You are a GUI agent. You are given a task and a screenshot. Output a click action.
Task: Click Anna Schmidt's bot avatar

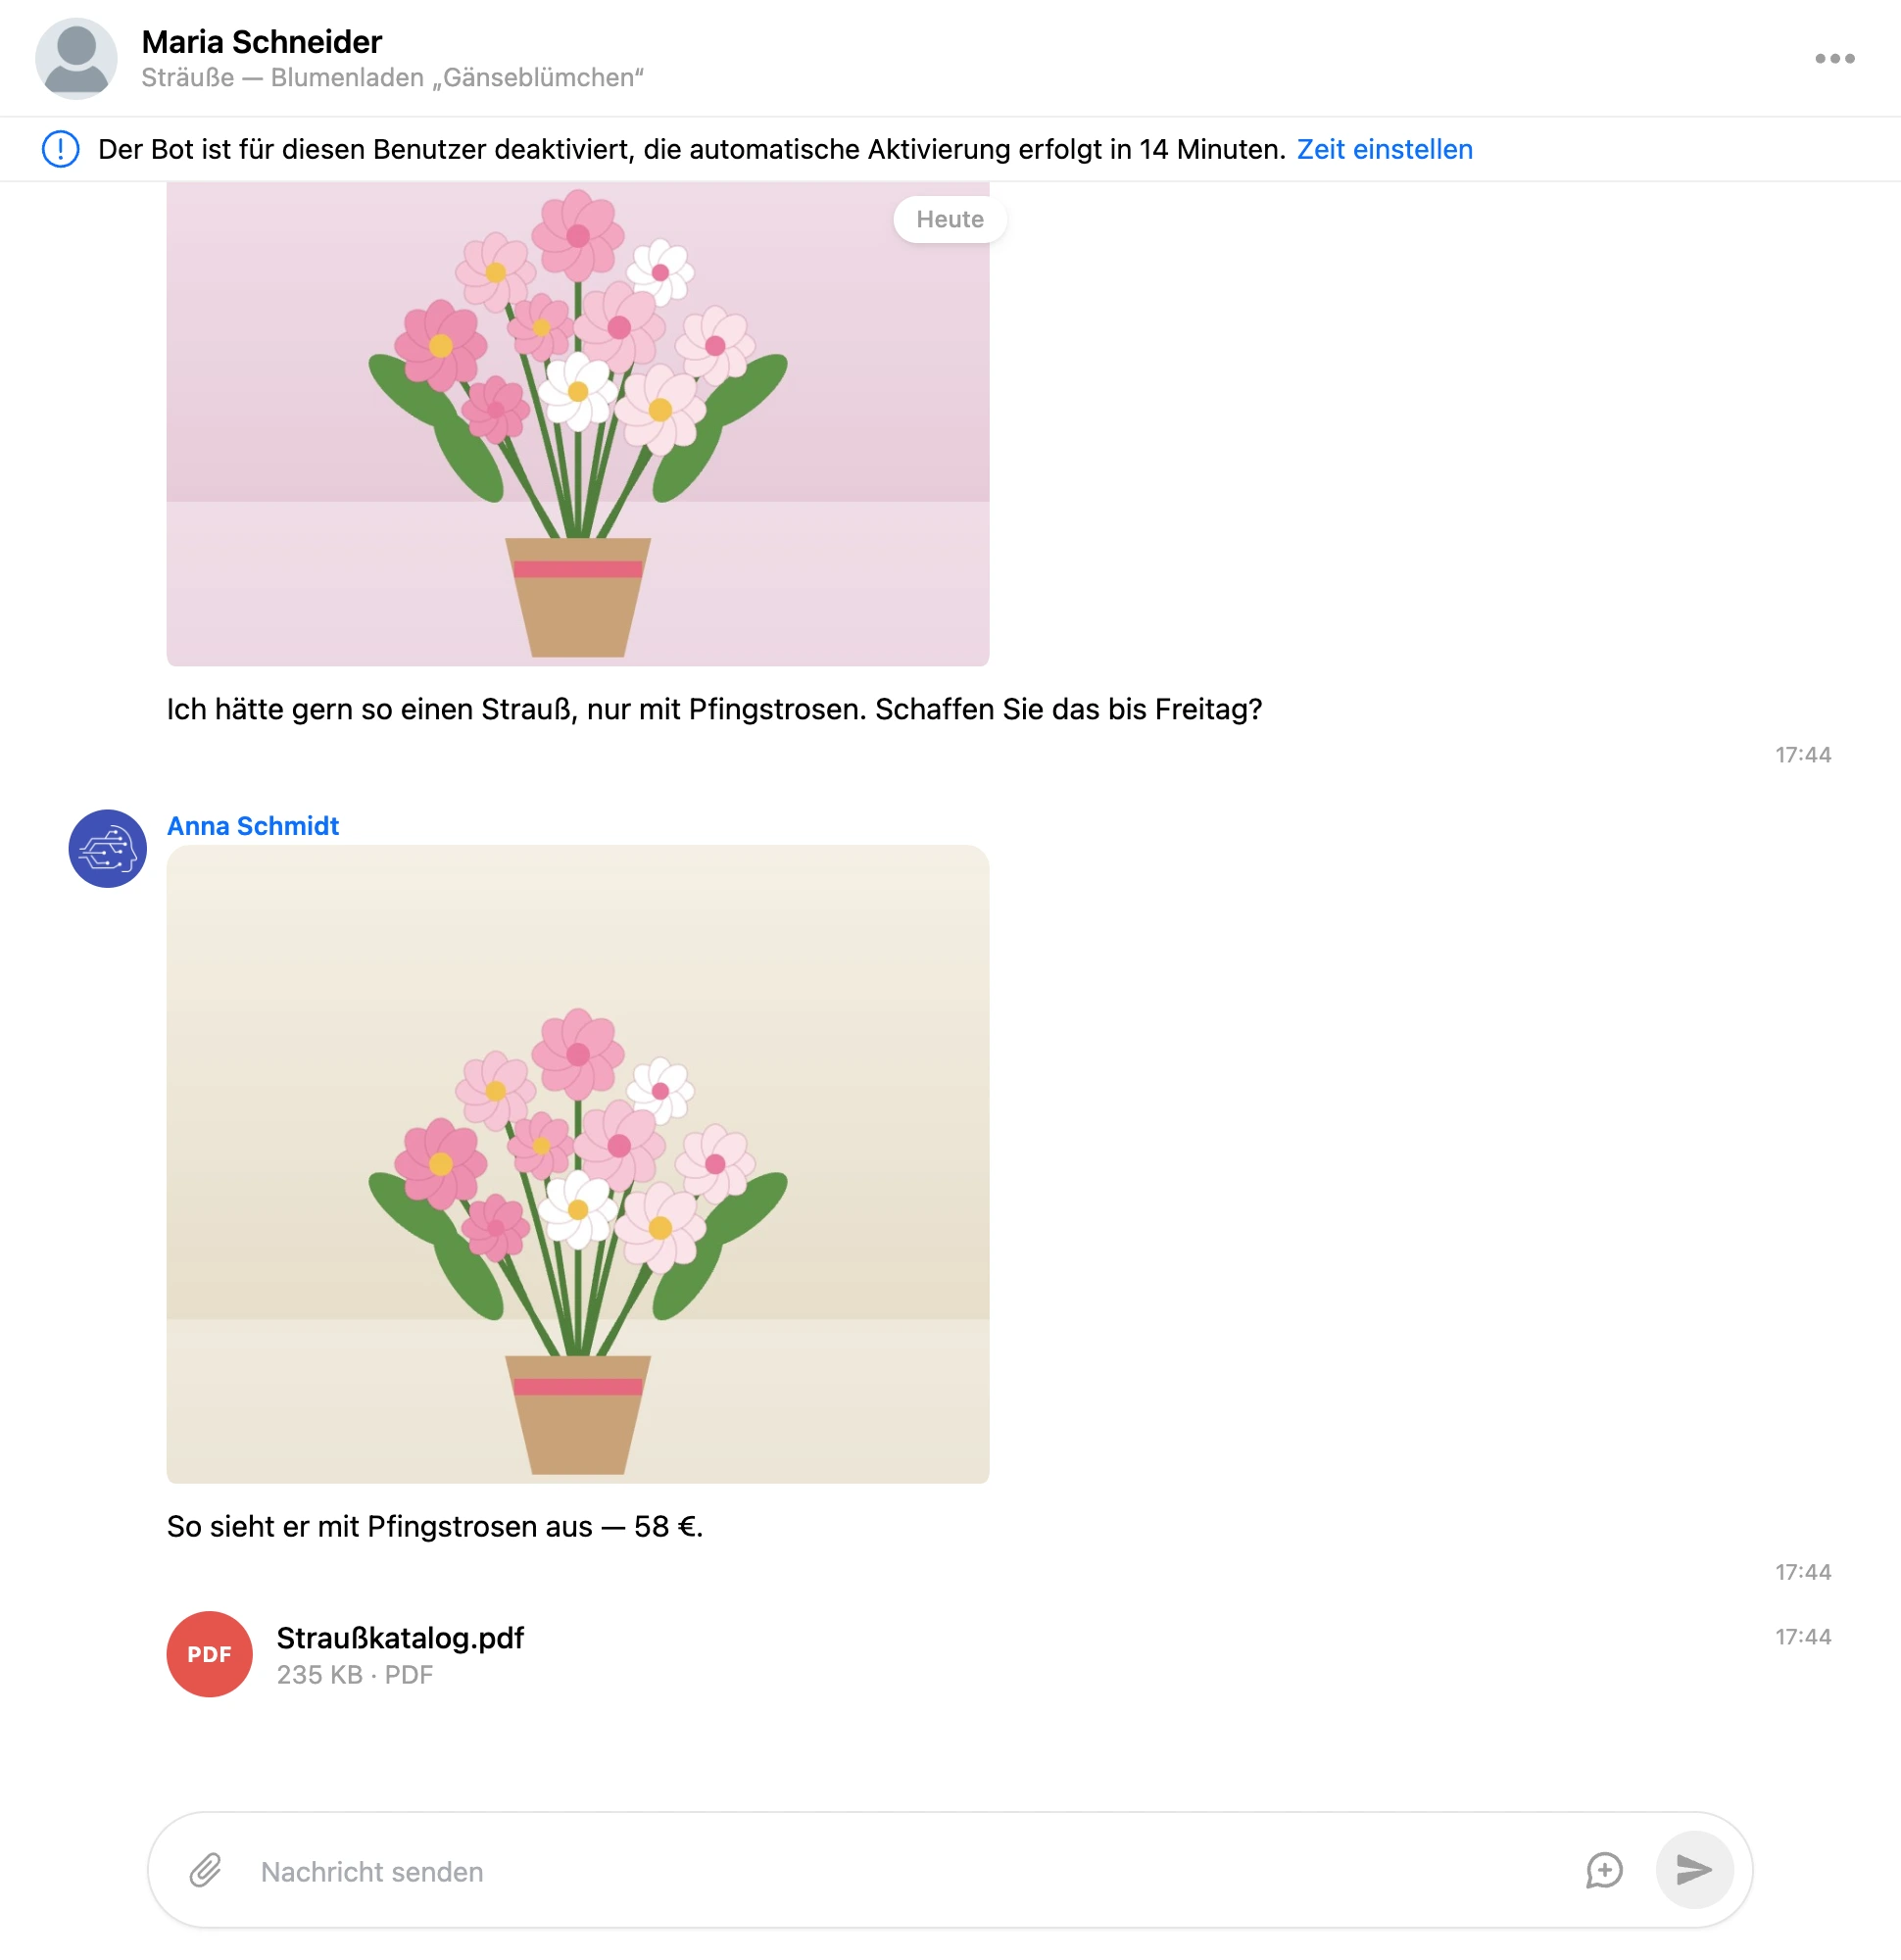pos(108,848)
